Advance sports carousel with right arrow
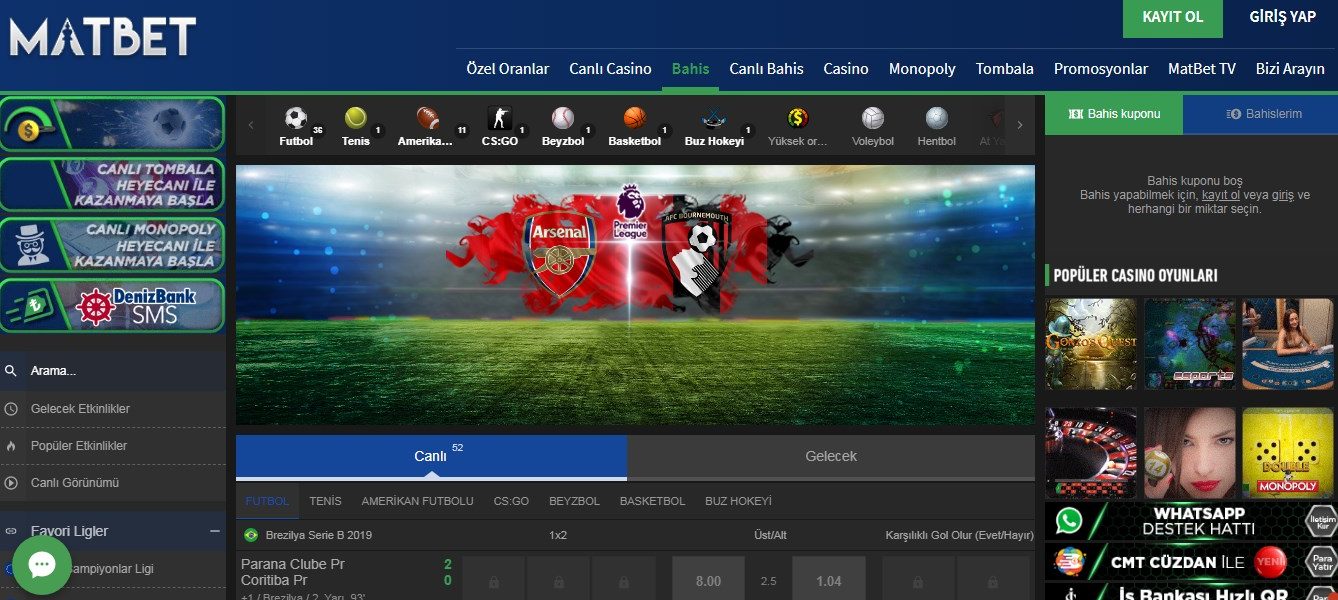 [1020, 125]
